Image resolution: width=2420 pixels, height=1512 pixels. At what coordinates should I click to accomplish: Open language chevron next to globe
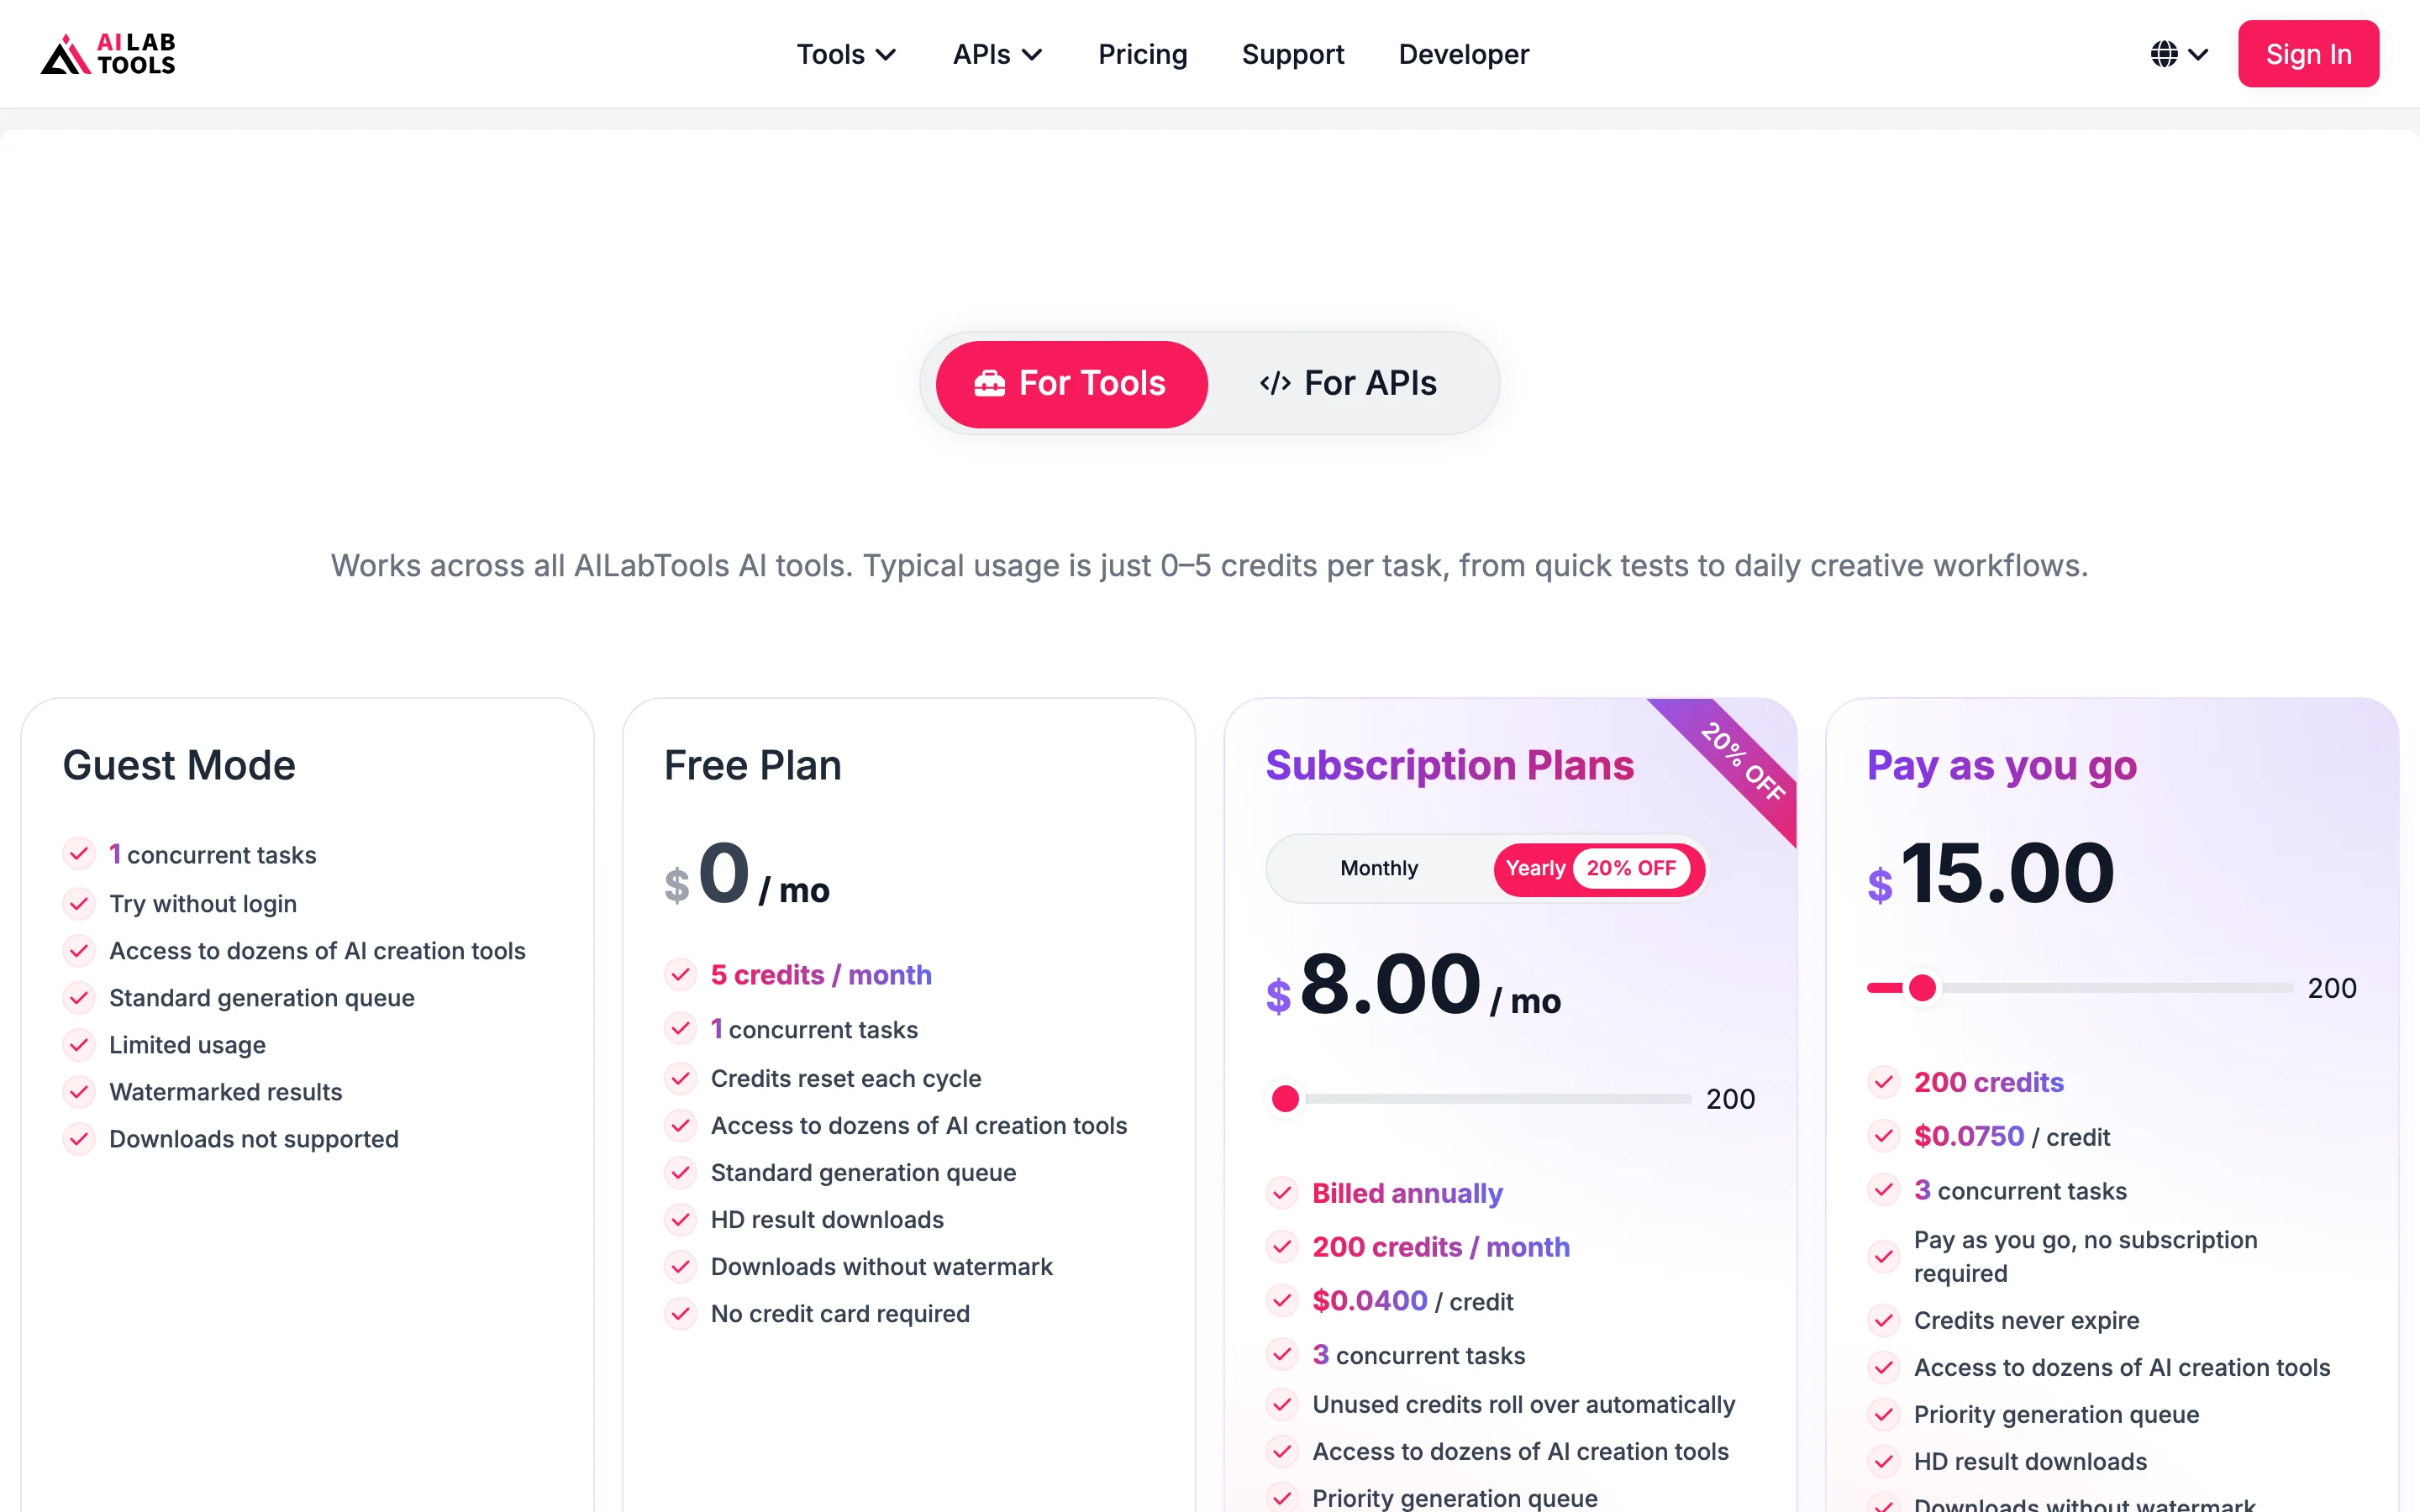pos(2198,54)
